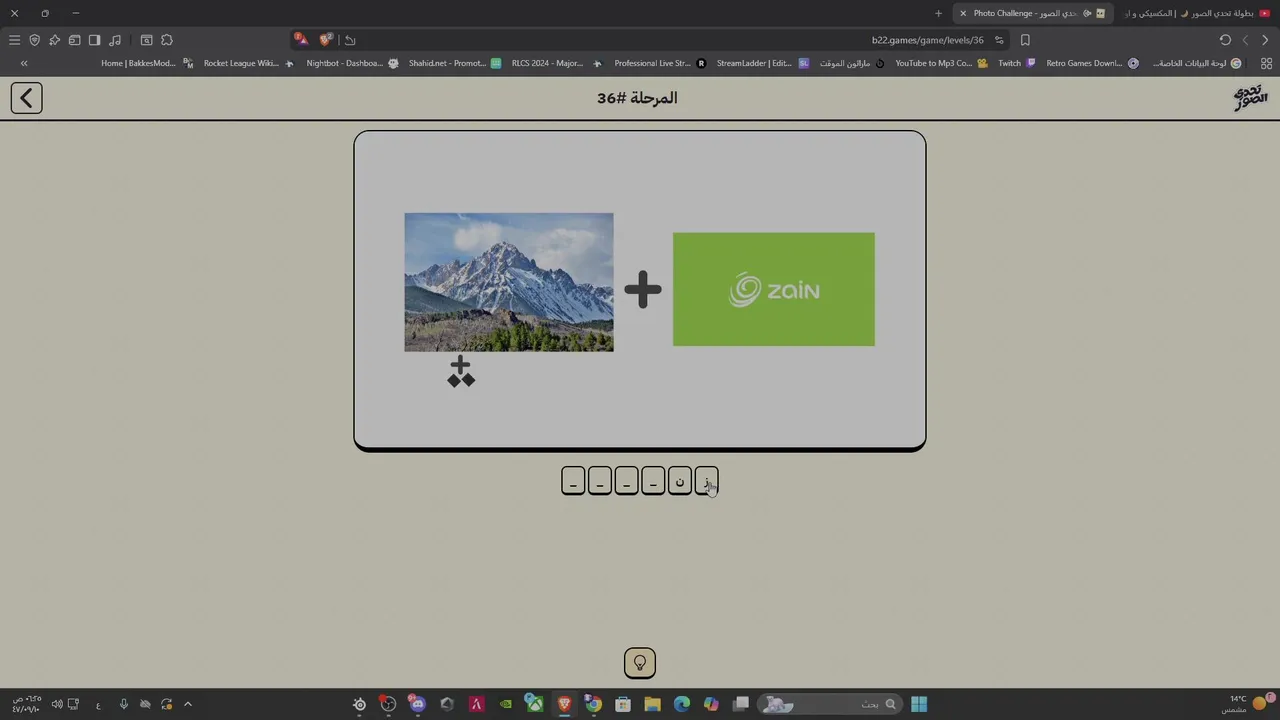
Task: Open Chrome from taskbar
Action: [593, 704]
